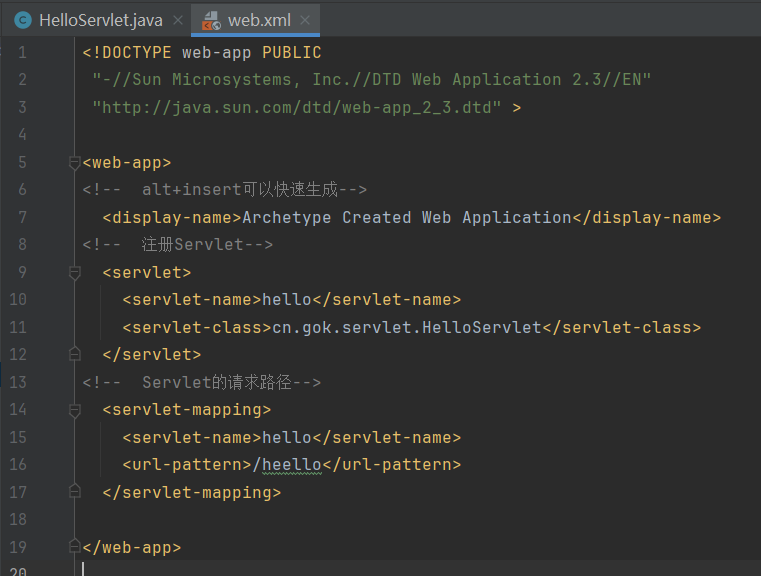Click the closing </servlet-mapping> tag
Screen dimensions: 761x576
point(192,493)
